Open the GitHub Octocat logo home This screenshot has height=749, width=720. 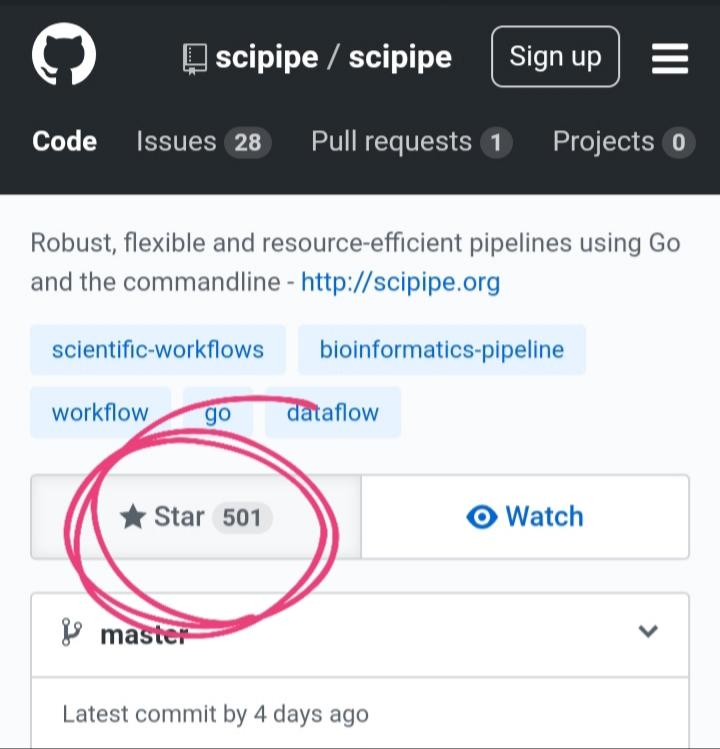[64, 54]
